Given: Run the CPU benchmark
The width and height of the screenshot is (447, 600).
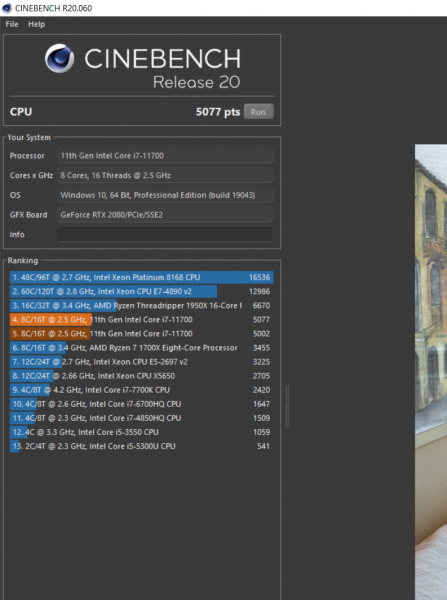Looking at the screenshot, I should (258, 112).
